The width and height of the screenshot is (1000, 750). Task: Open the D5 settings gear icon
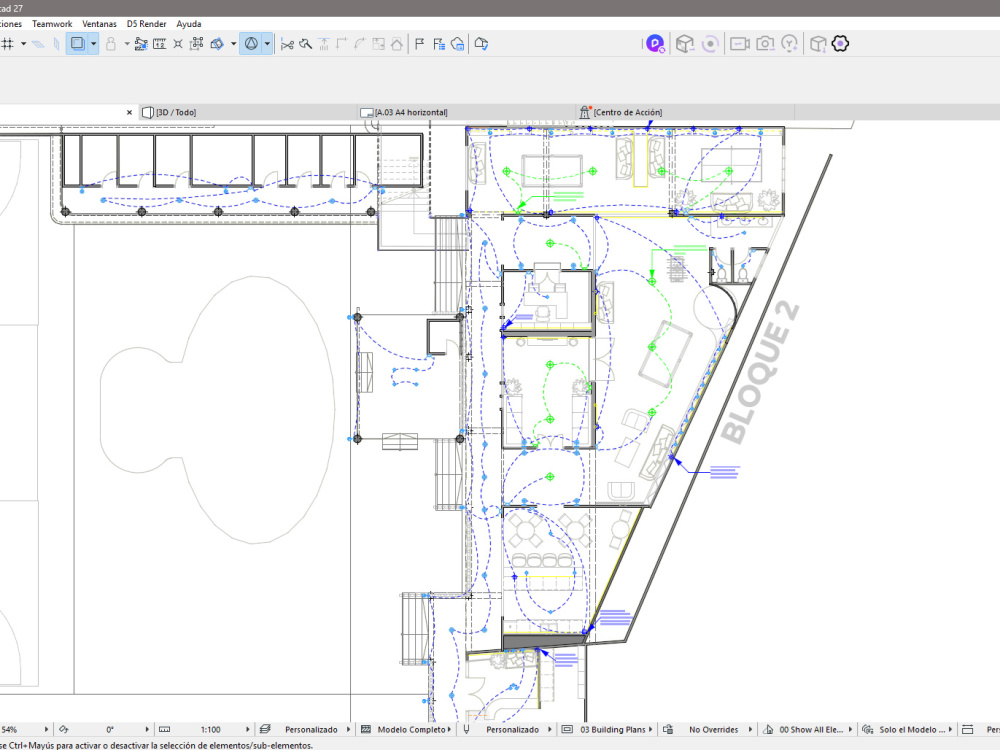pyautogui.click(x=841, y=43)
